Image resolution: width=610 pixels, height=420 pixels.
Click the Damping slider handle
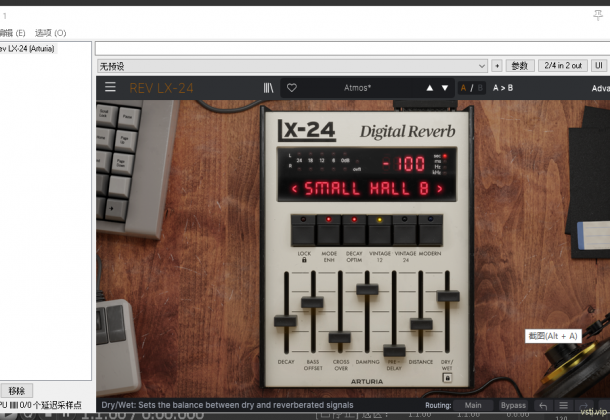tap(367, 289)
